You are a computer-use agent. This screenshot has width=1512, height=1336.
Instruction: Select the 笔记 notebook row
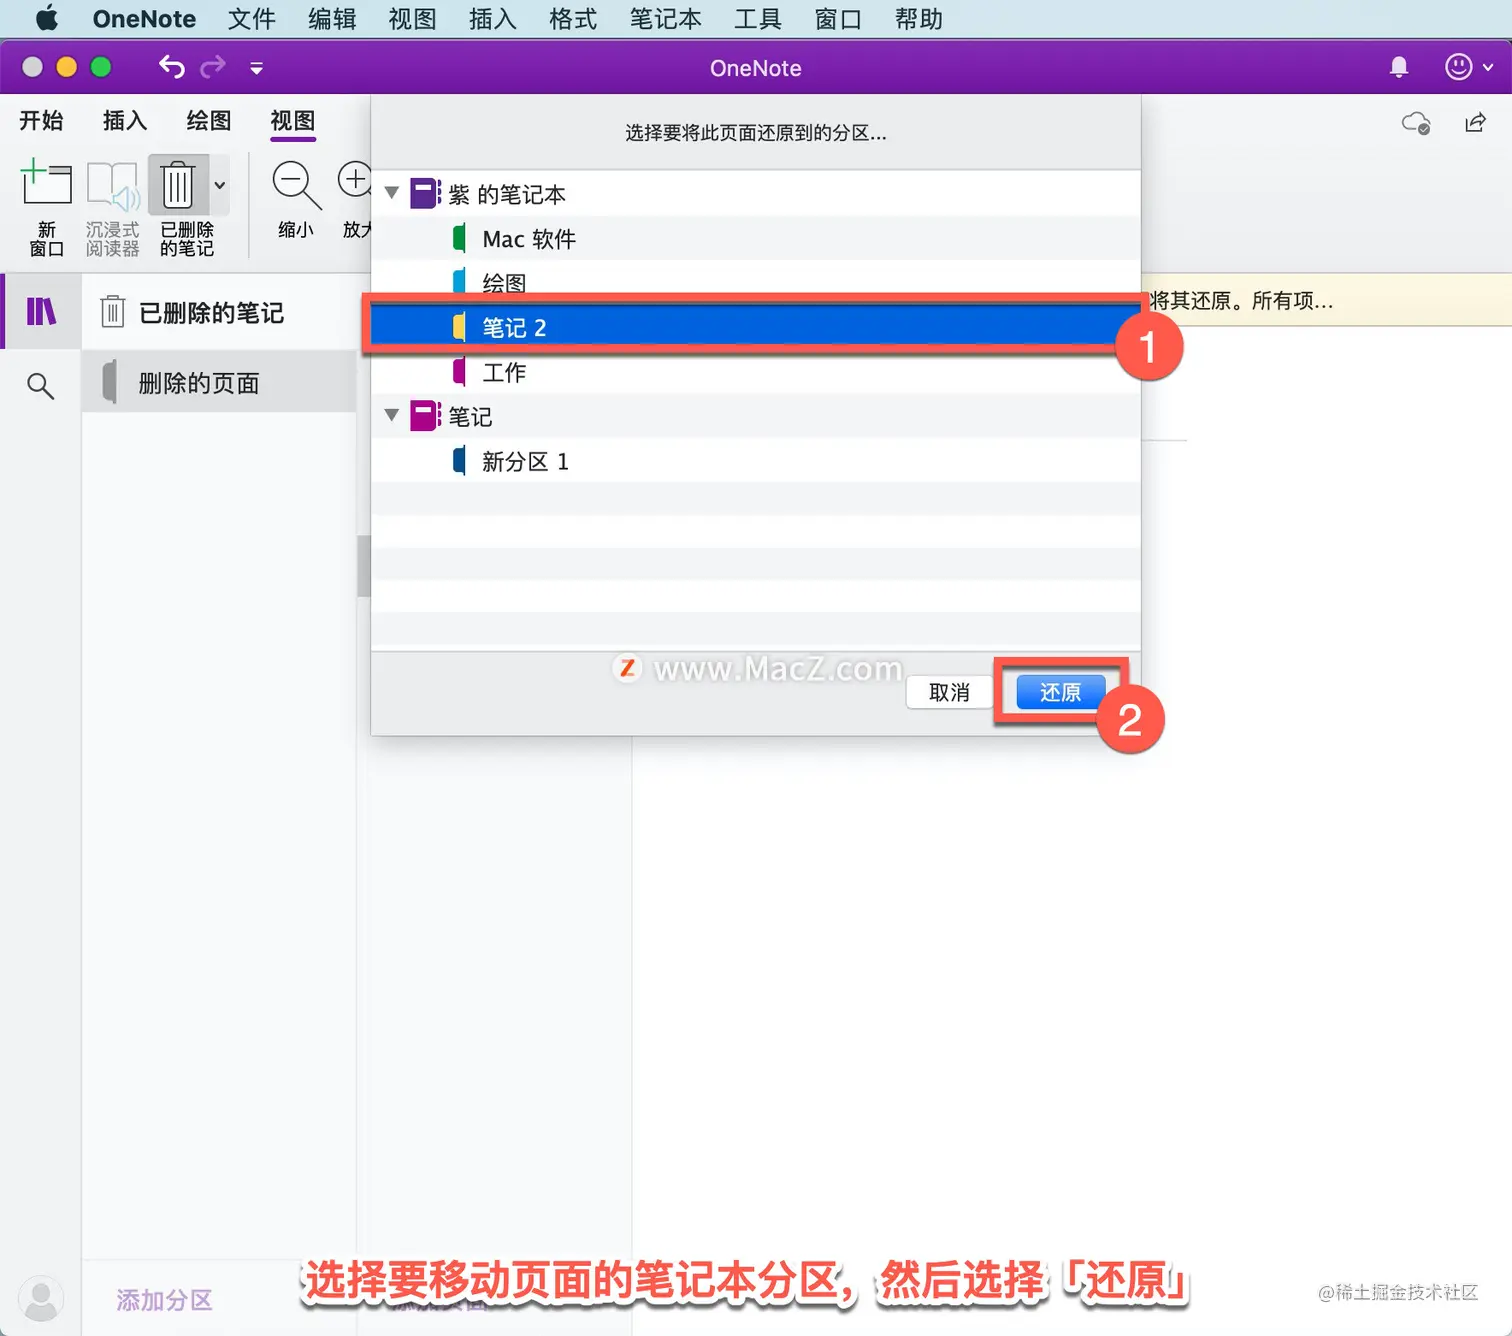point(755,416)
